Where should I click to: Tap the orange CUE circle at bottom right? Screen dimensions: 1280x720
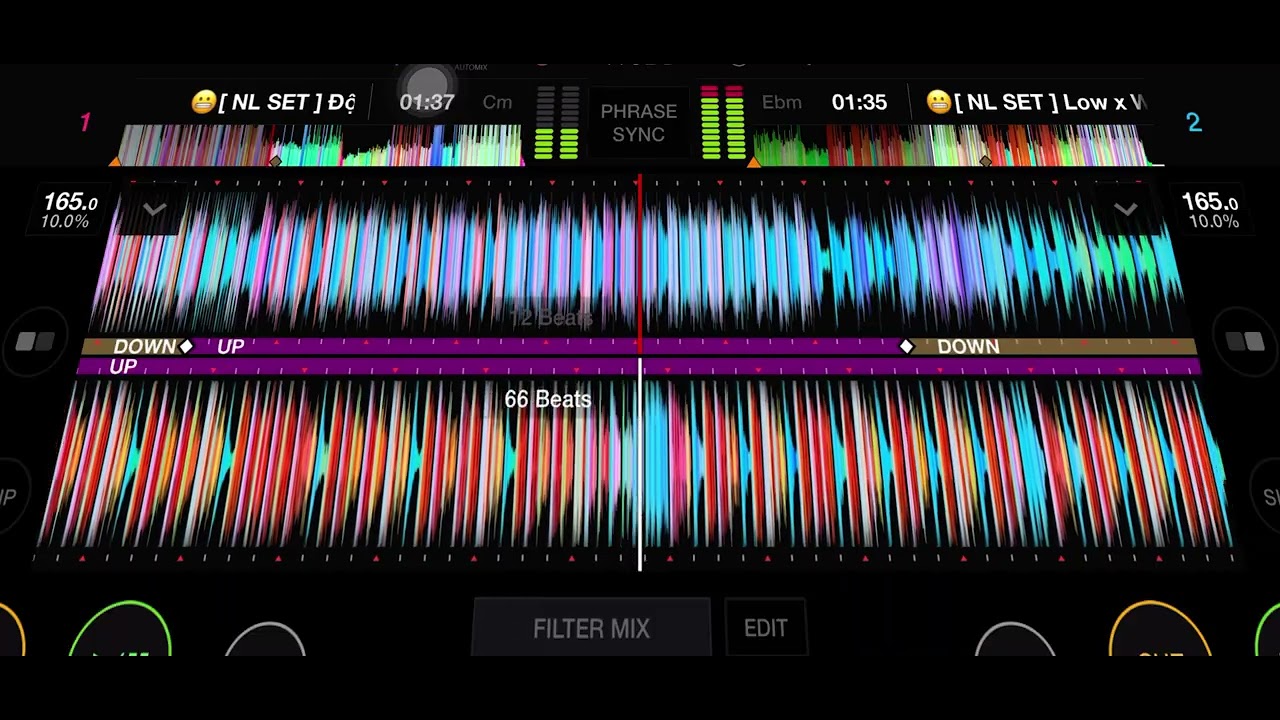(1160, 630)
